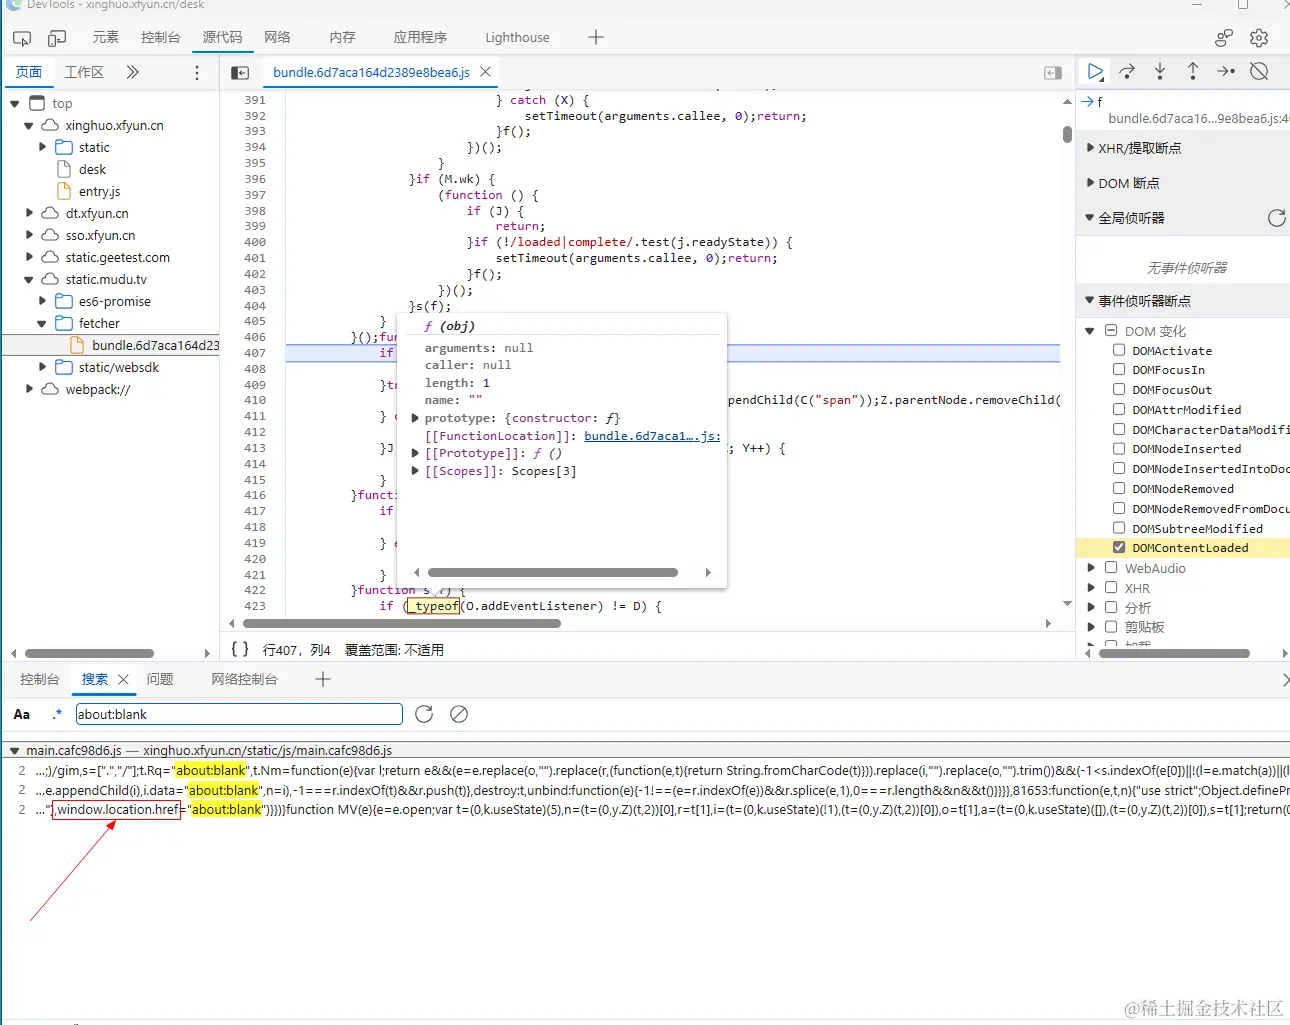Add a new DevTools tab with the plus icon
The image size is (1290, 1025).
(596, 37)
